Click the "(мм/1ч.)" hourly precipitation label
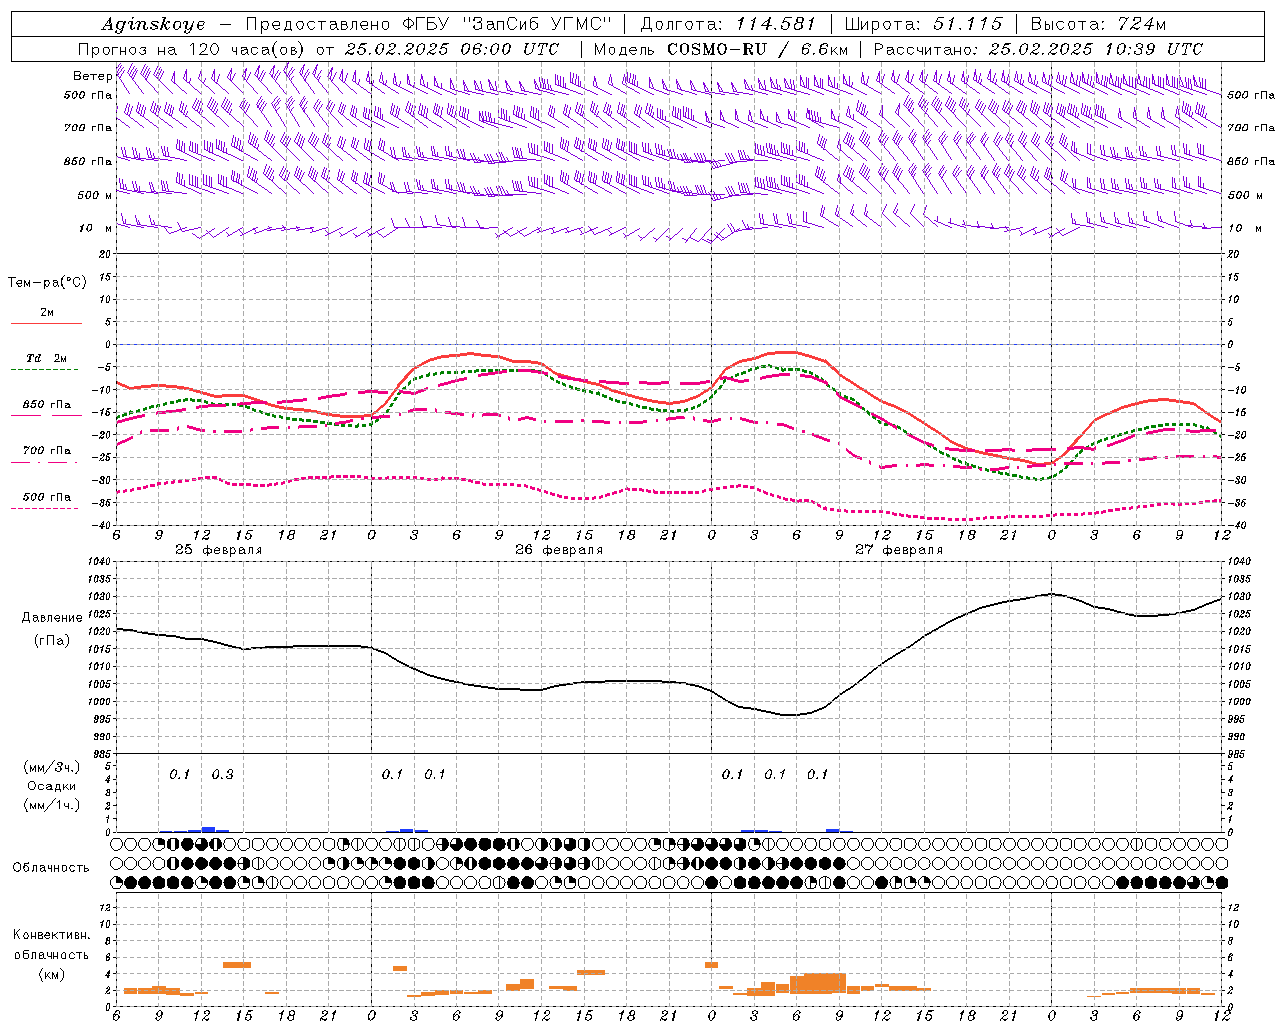The image size is (1280, 1024). [x=52, y=805]
